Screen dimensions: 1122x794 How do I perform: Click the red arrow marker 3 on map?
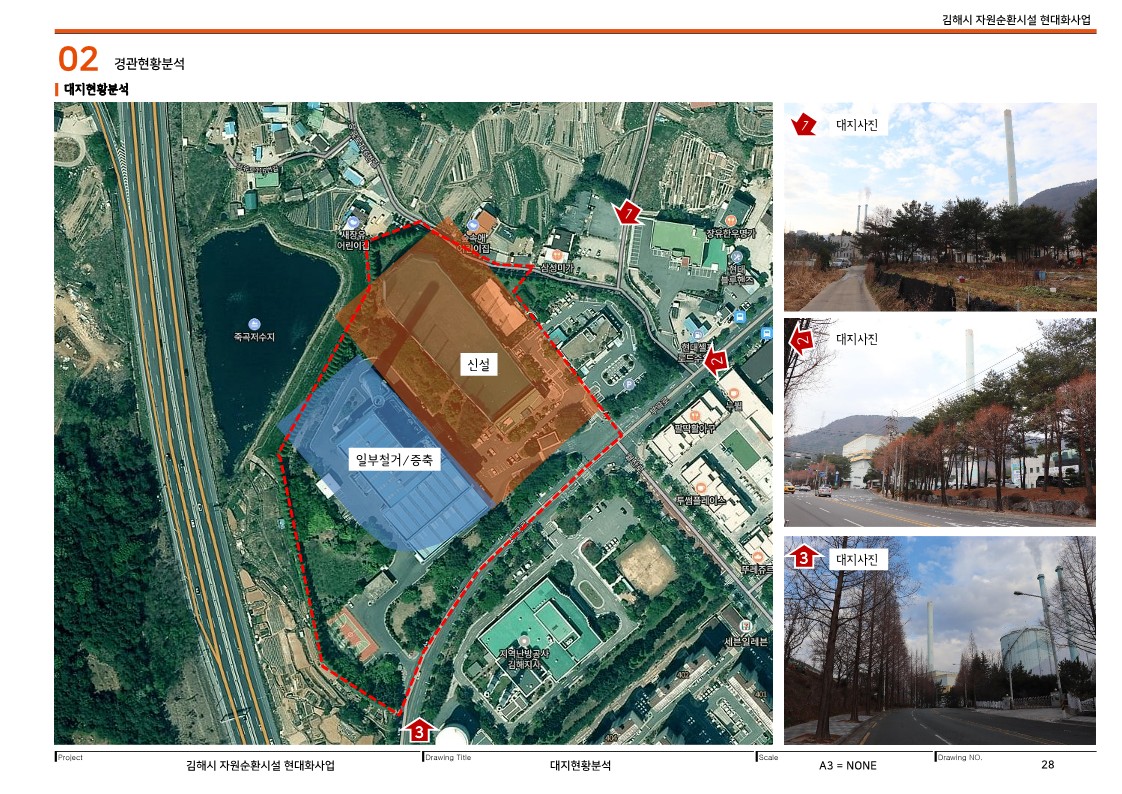click(419, 731)
